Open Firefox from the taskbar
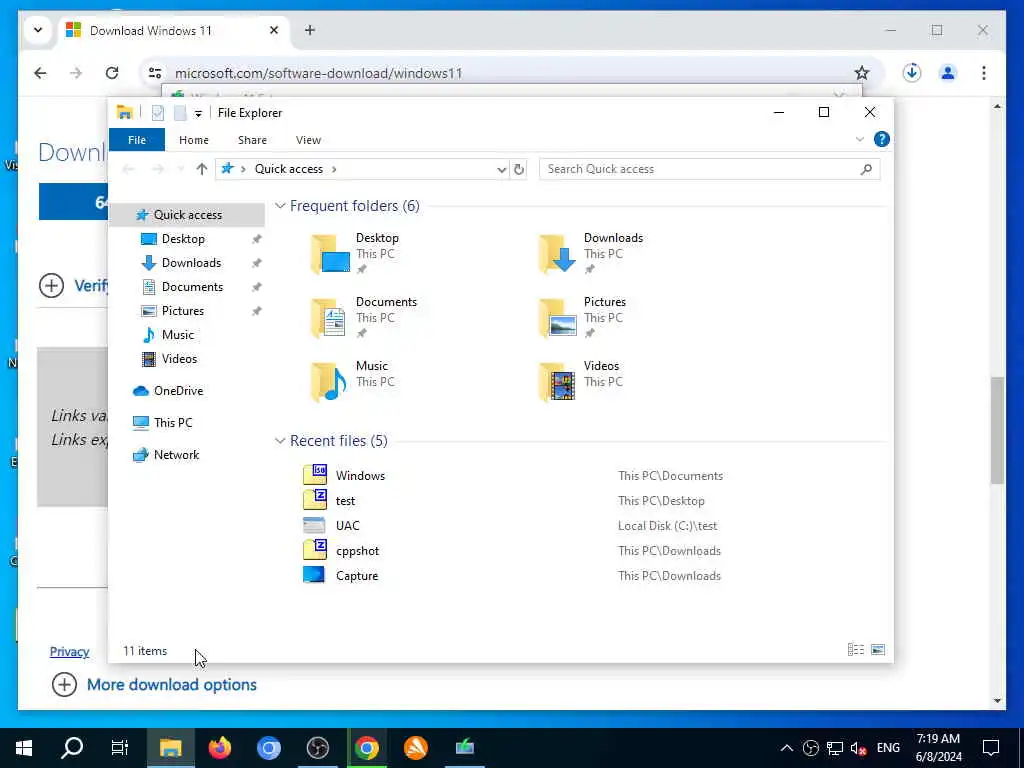This screenshot has height=768, width=1024. click(219, 748)
